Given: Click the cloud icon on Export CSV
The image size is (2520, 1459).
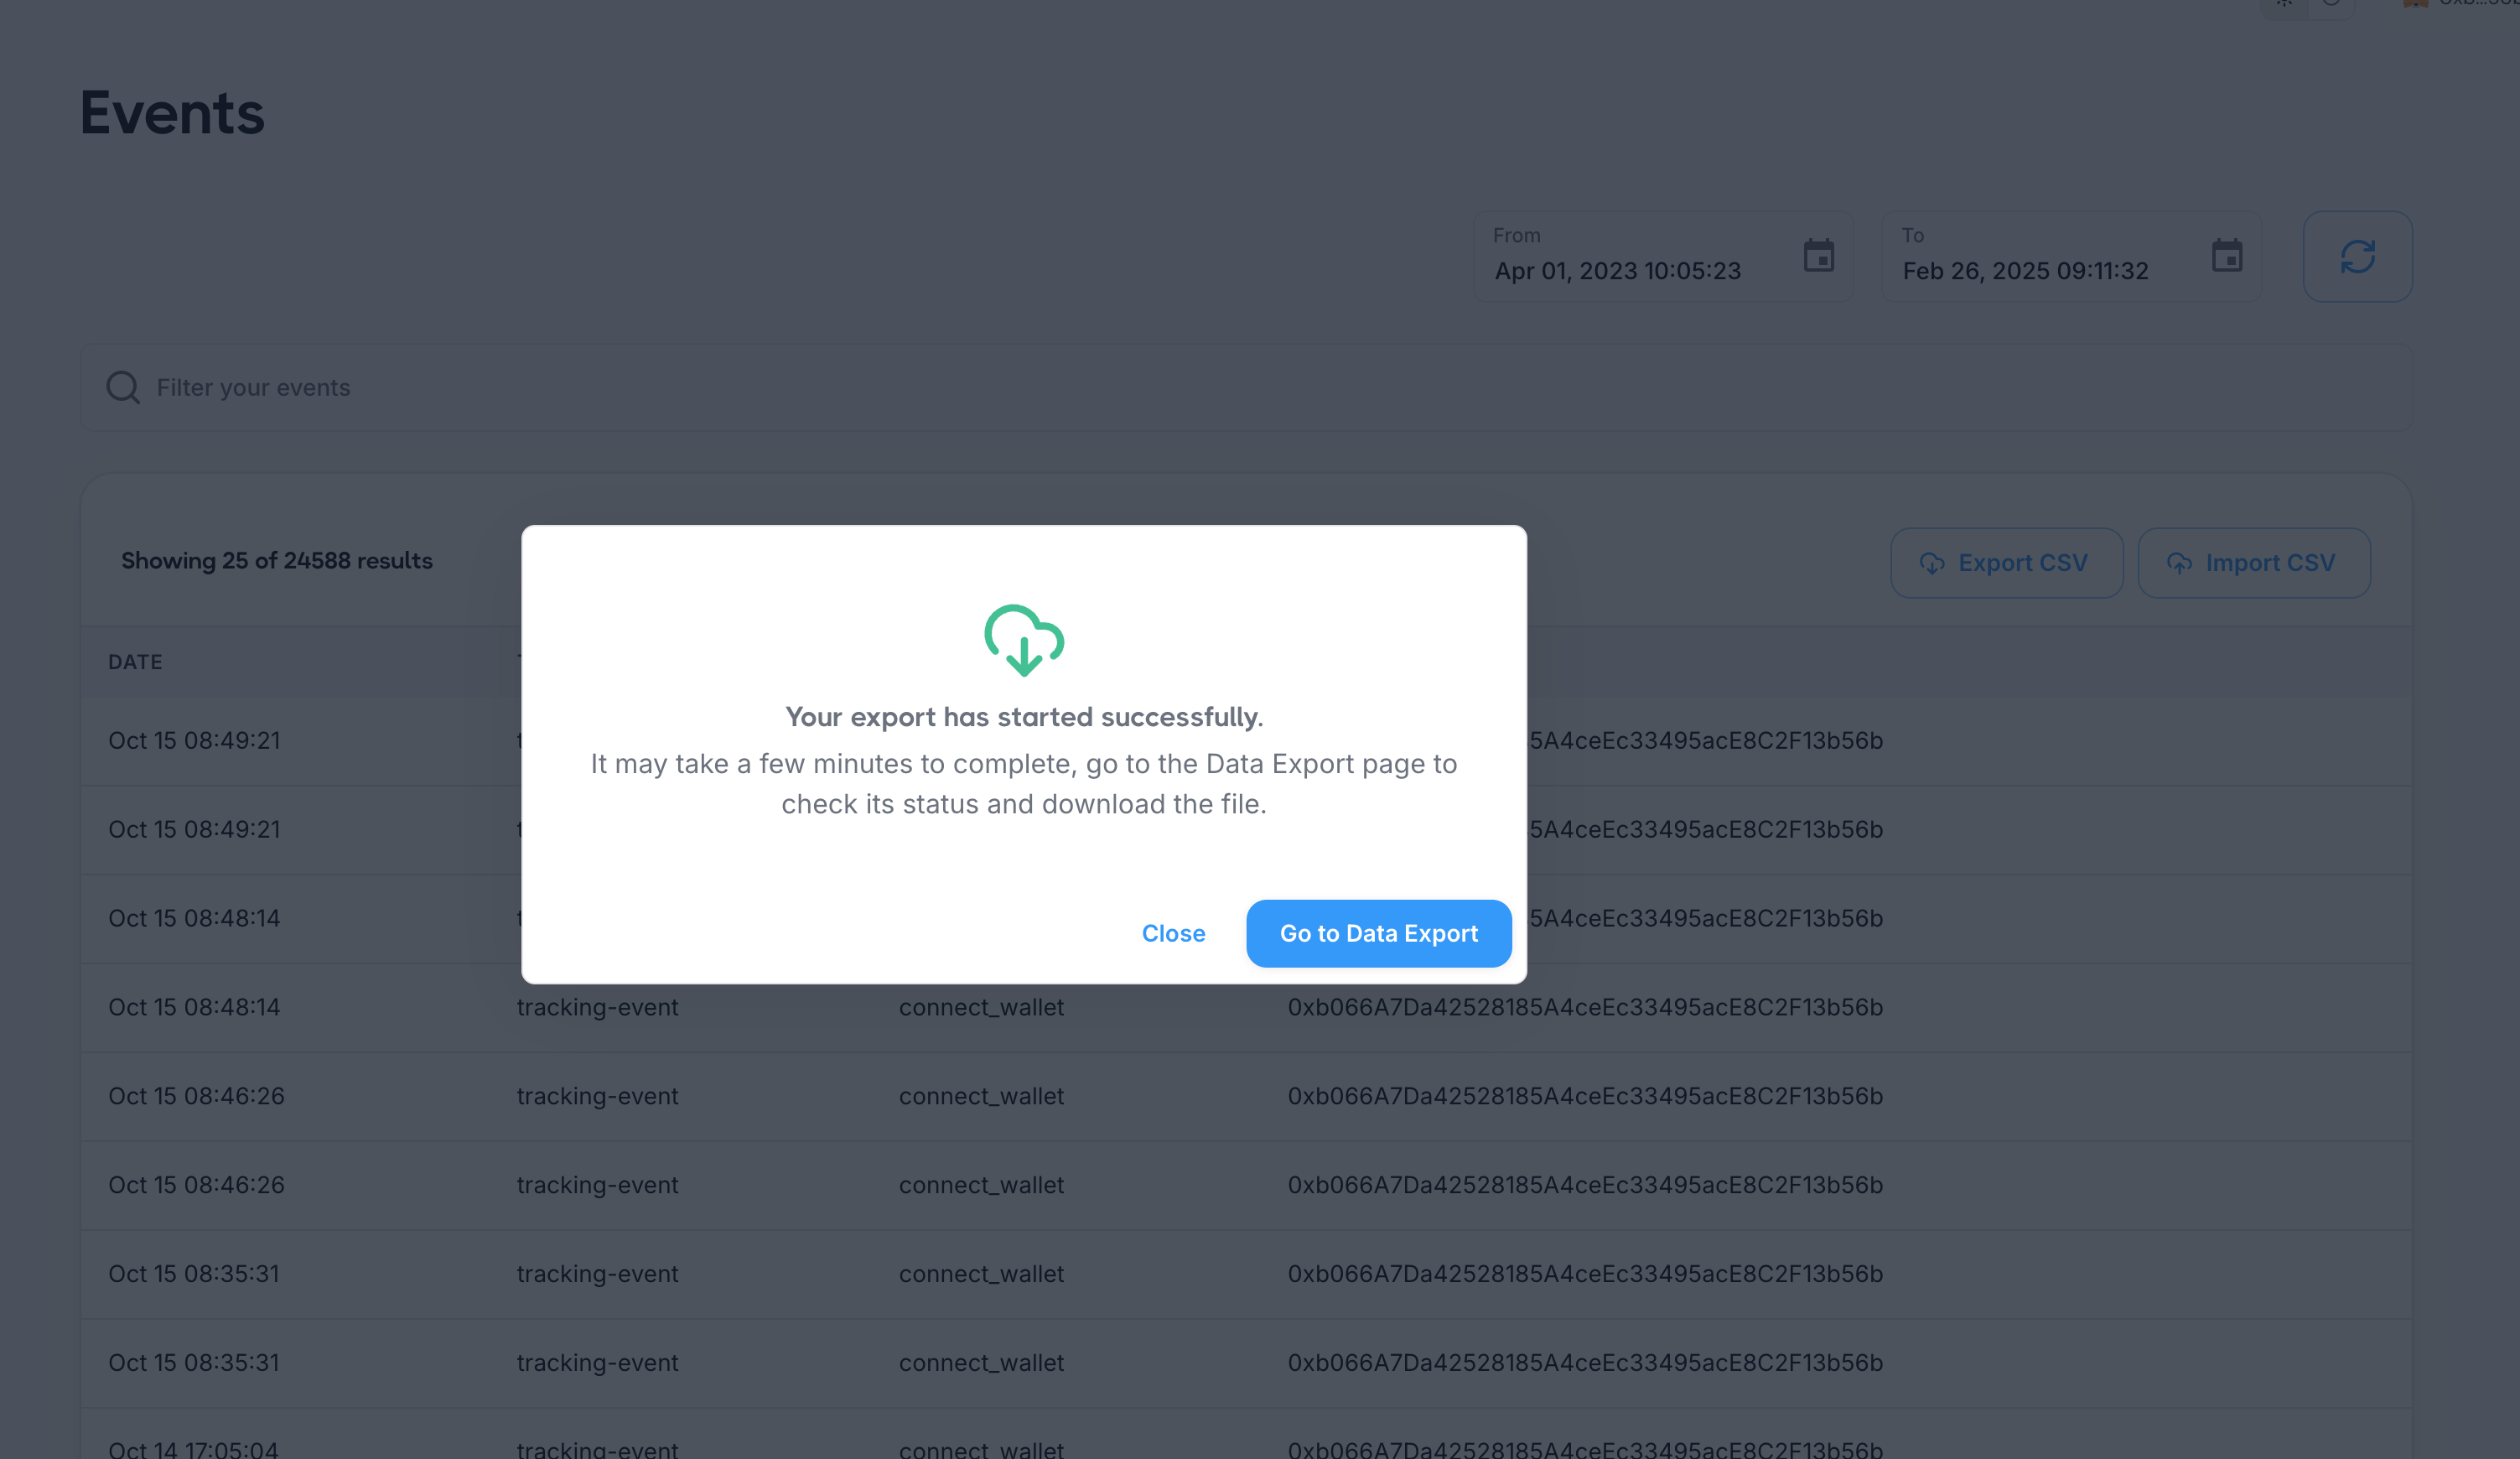Looking at the screenshot, I should [x=1932, y=563].
